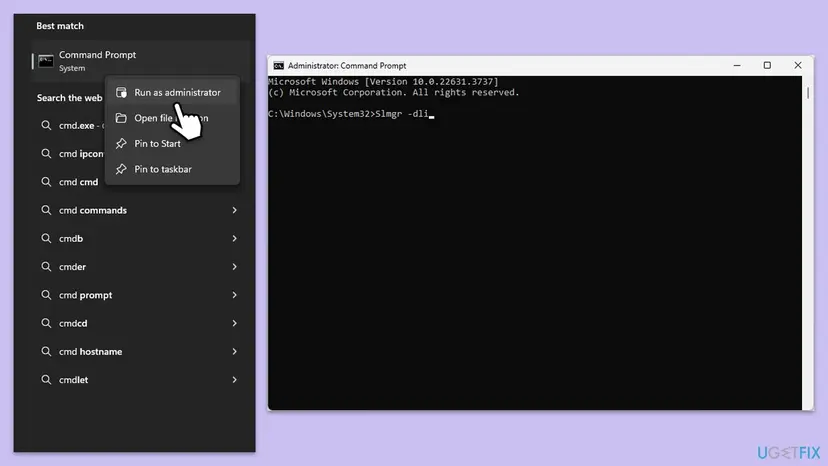Choose Open file location option

(x=172, y=118)
